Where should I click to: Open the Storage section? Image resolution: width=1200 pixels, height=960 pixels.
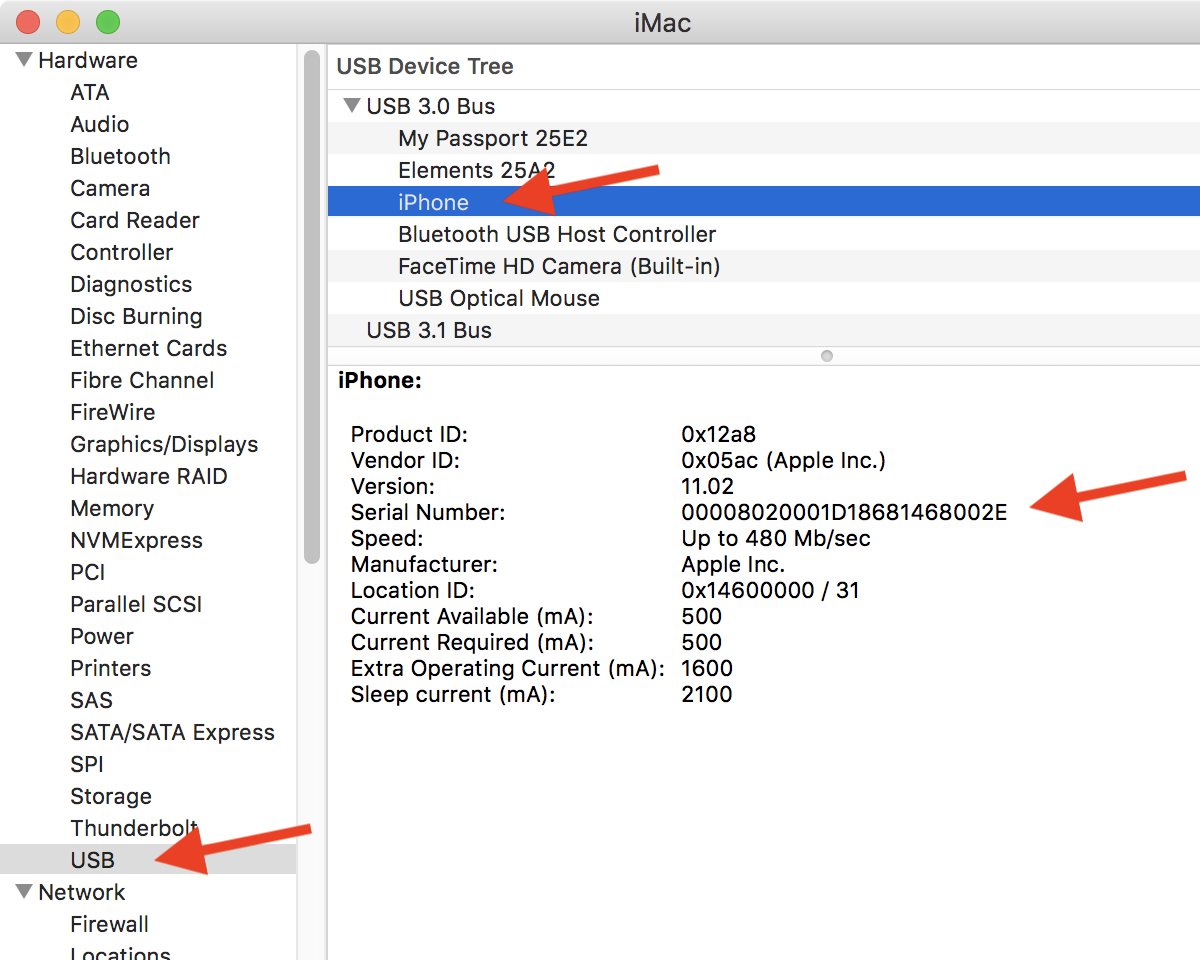pyautogui.click(x=111, y=796)
